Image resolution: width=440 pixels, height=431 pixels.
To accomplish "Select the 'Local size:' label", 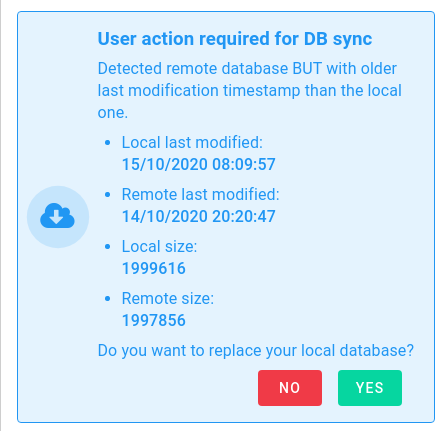I will tap(159, 246).
